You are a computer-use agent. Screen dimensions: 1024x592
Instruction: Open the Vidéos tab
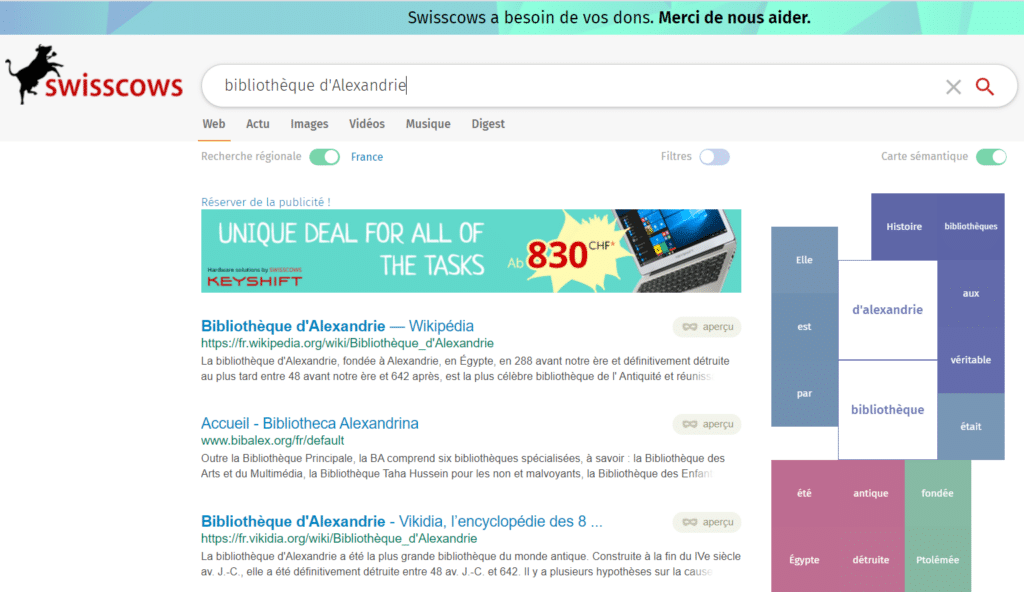pos(366,123)
